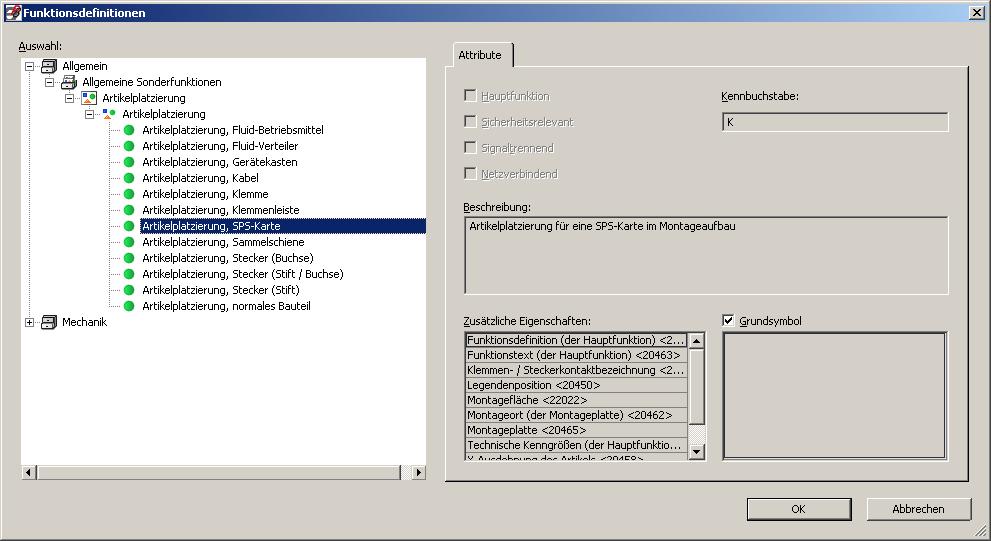
Task: Expand the Mechanik tree node
Action: point(29,322)
